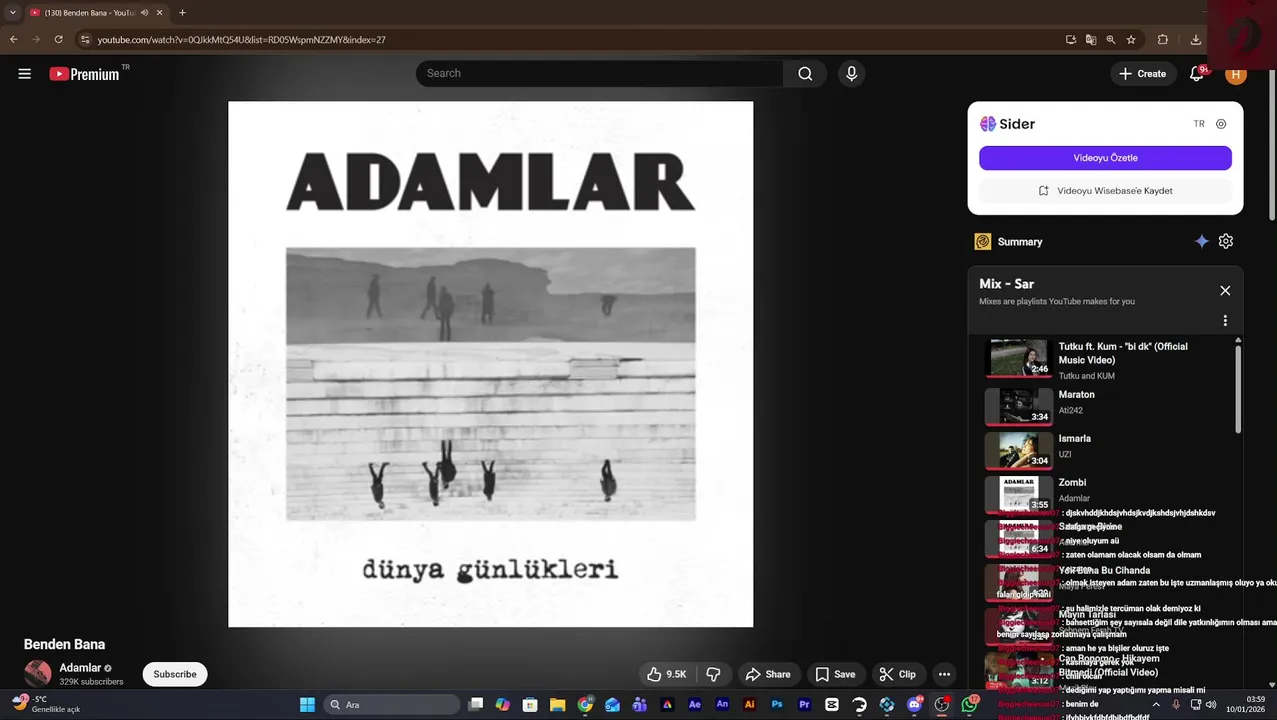Open weather widget showing -5°C
This screenshot has width=1277, height=720.
pos(45,704)
